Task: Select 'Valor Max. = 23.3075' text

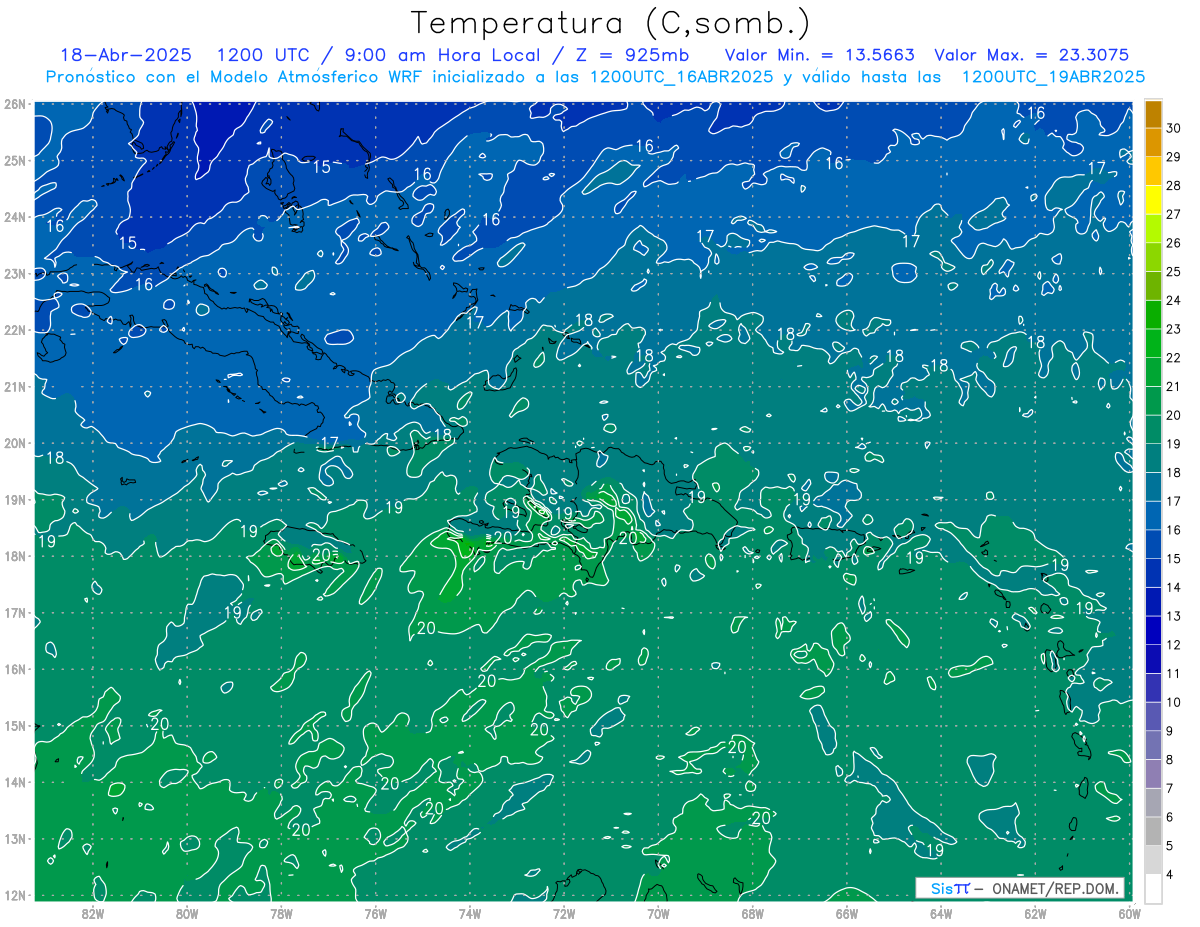Action: click(1031, 55)
